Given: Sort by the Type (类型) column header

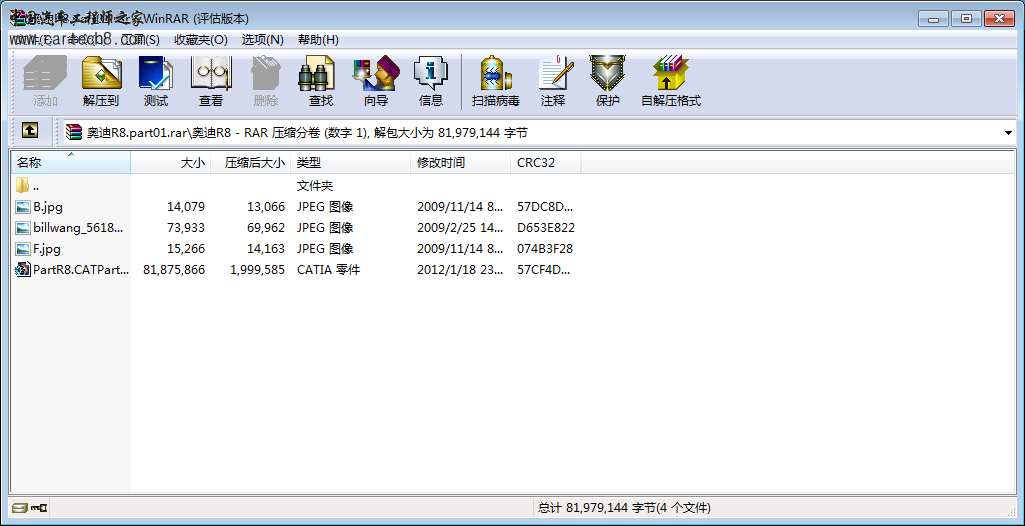Looking at the screenshot, I should (x=350, y=163).
